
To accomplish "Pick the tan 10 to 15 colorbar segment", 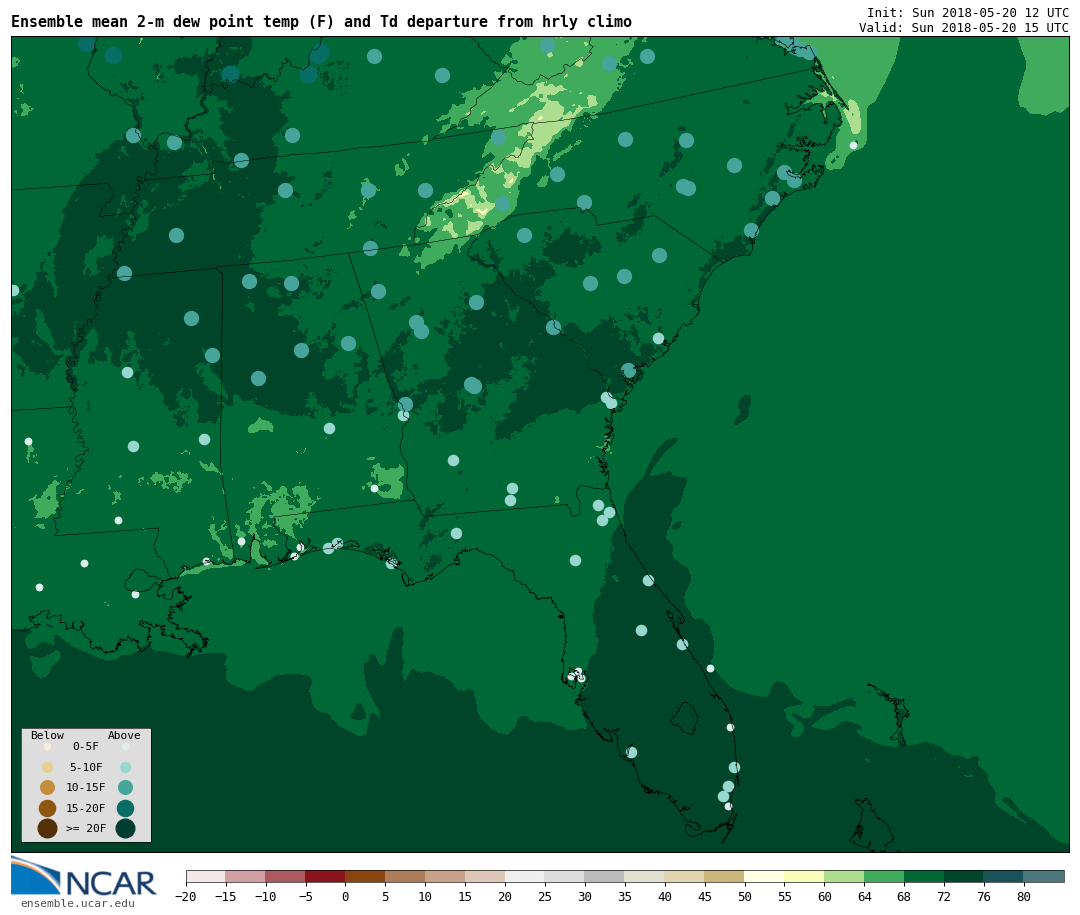I will coord(445,876).
